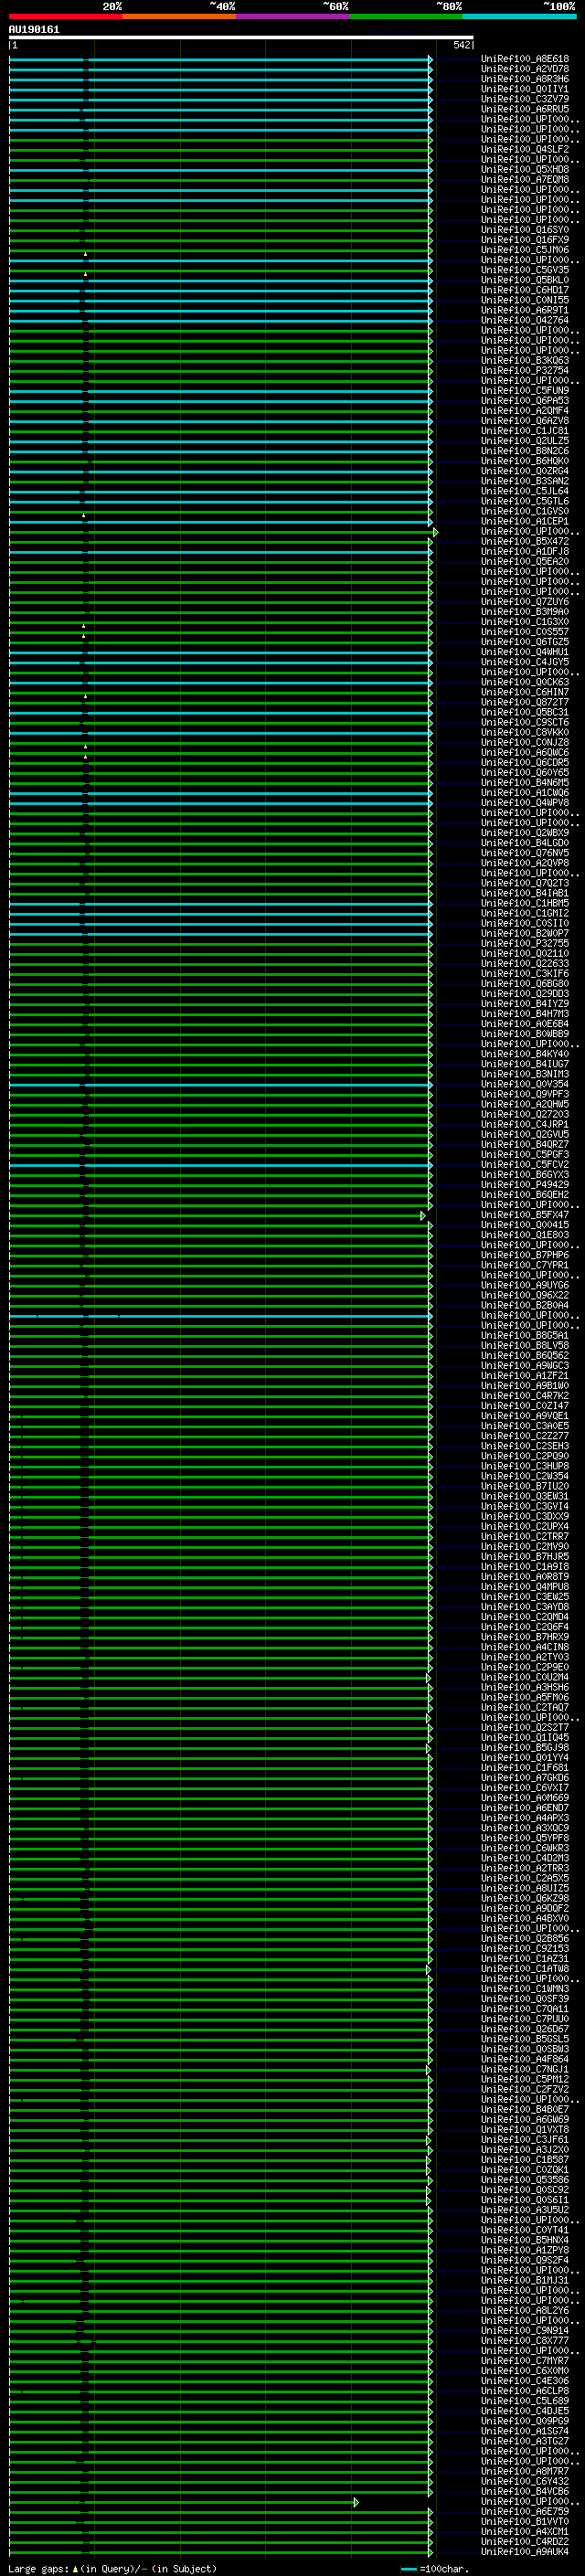Select the UniRef100_Q5BKL0 hit
The width and height of the screenshot is (585, 2576).
pyautogui.click(x=525, y=280)
